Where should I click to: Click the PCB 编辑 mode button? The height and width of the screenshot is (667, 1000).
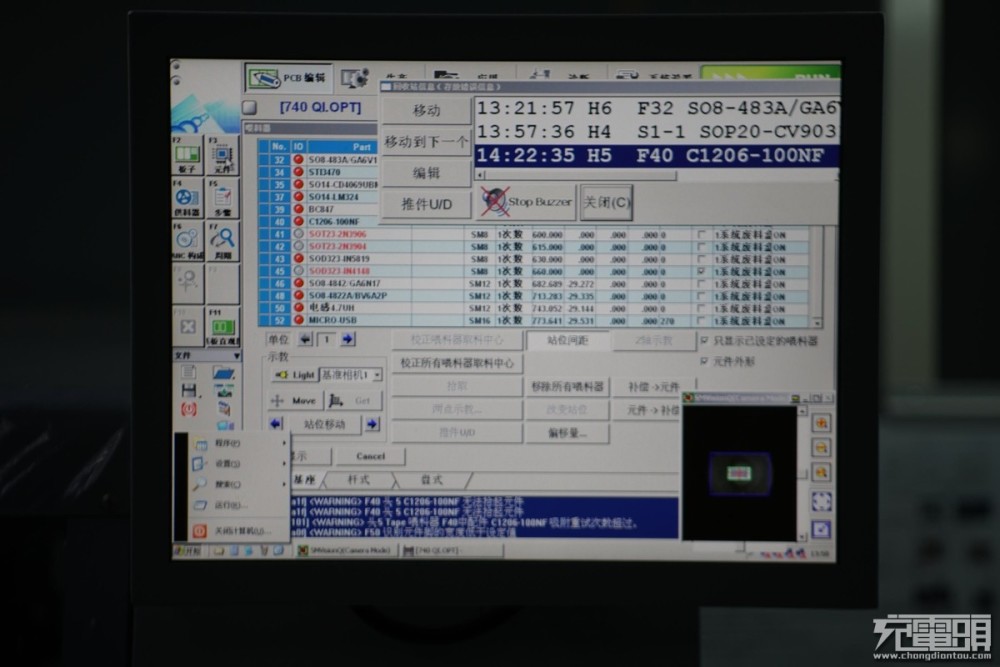[289, 78]
